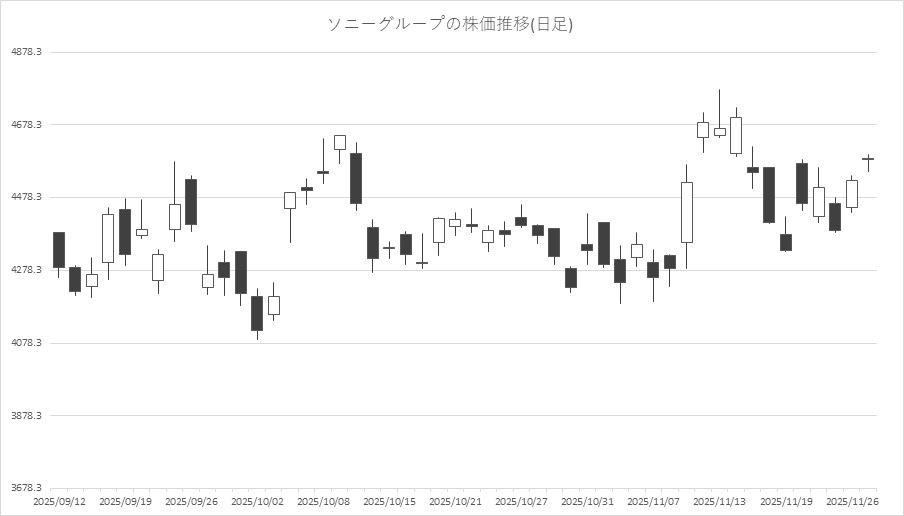Click the 4678.3 y-axis label
904x516 pixels.
click(25, 125)
